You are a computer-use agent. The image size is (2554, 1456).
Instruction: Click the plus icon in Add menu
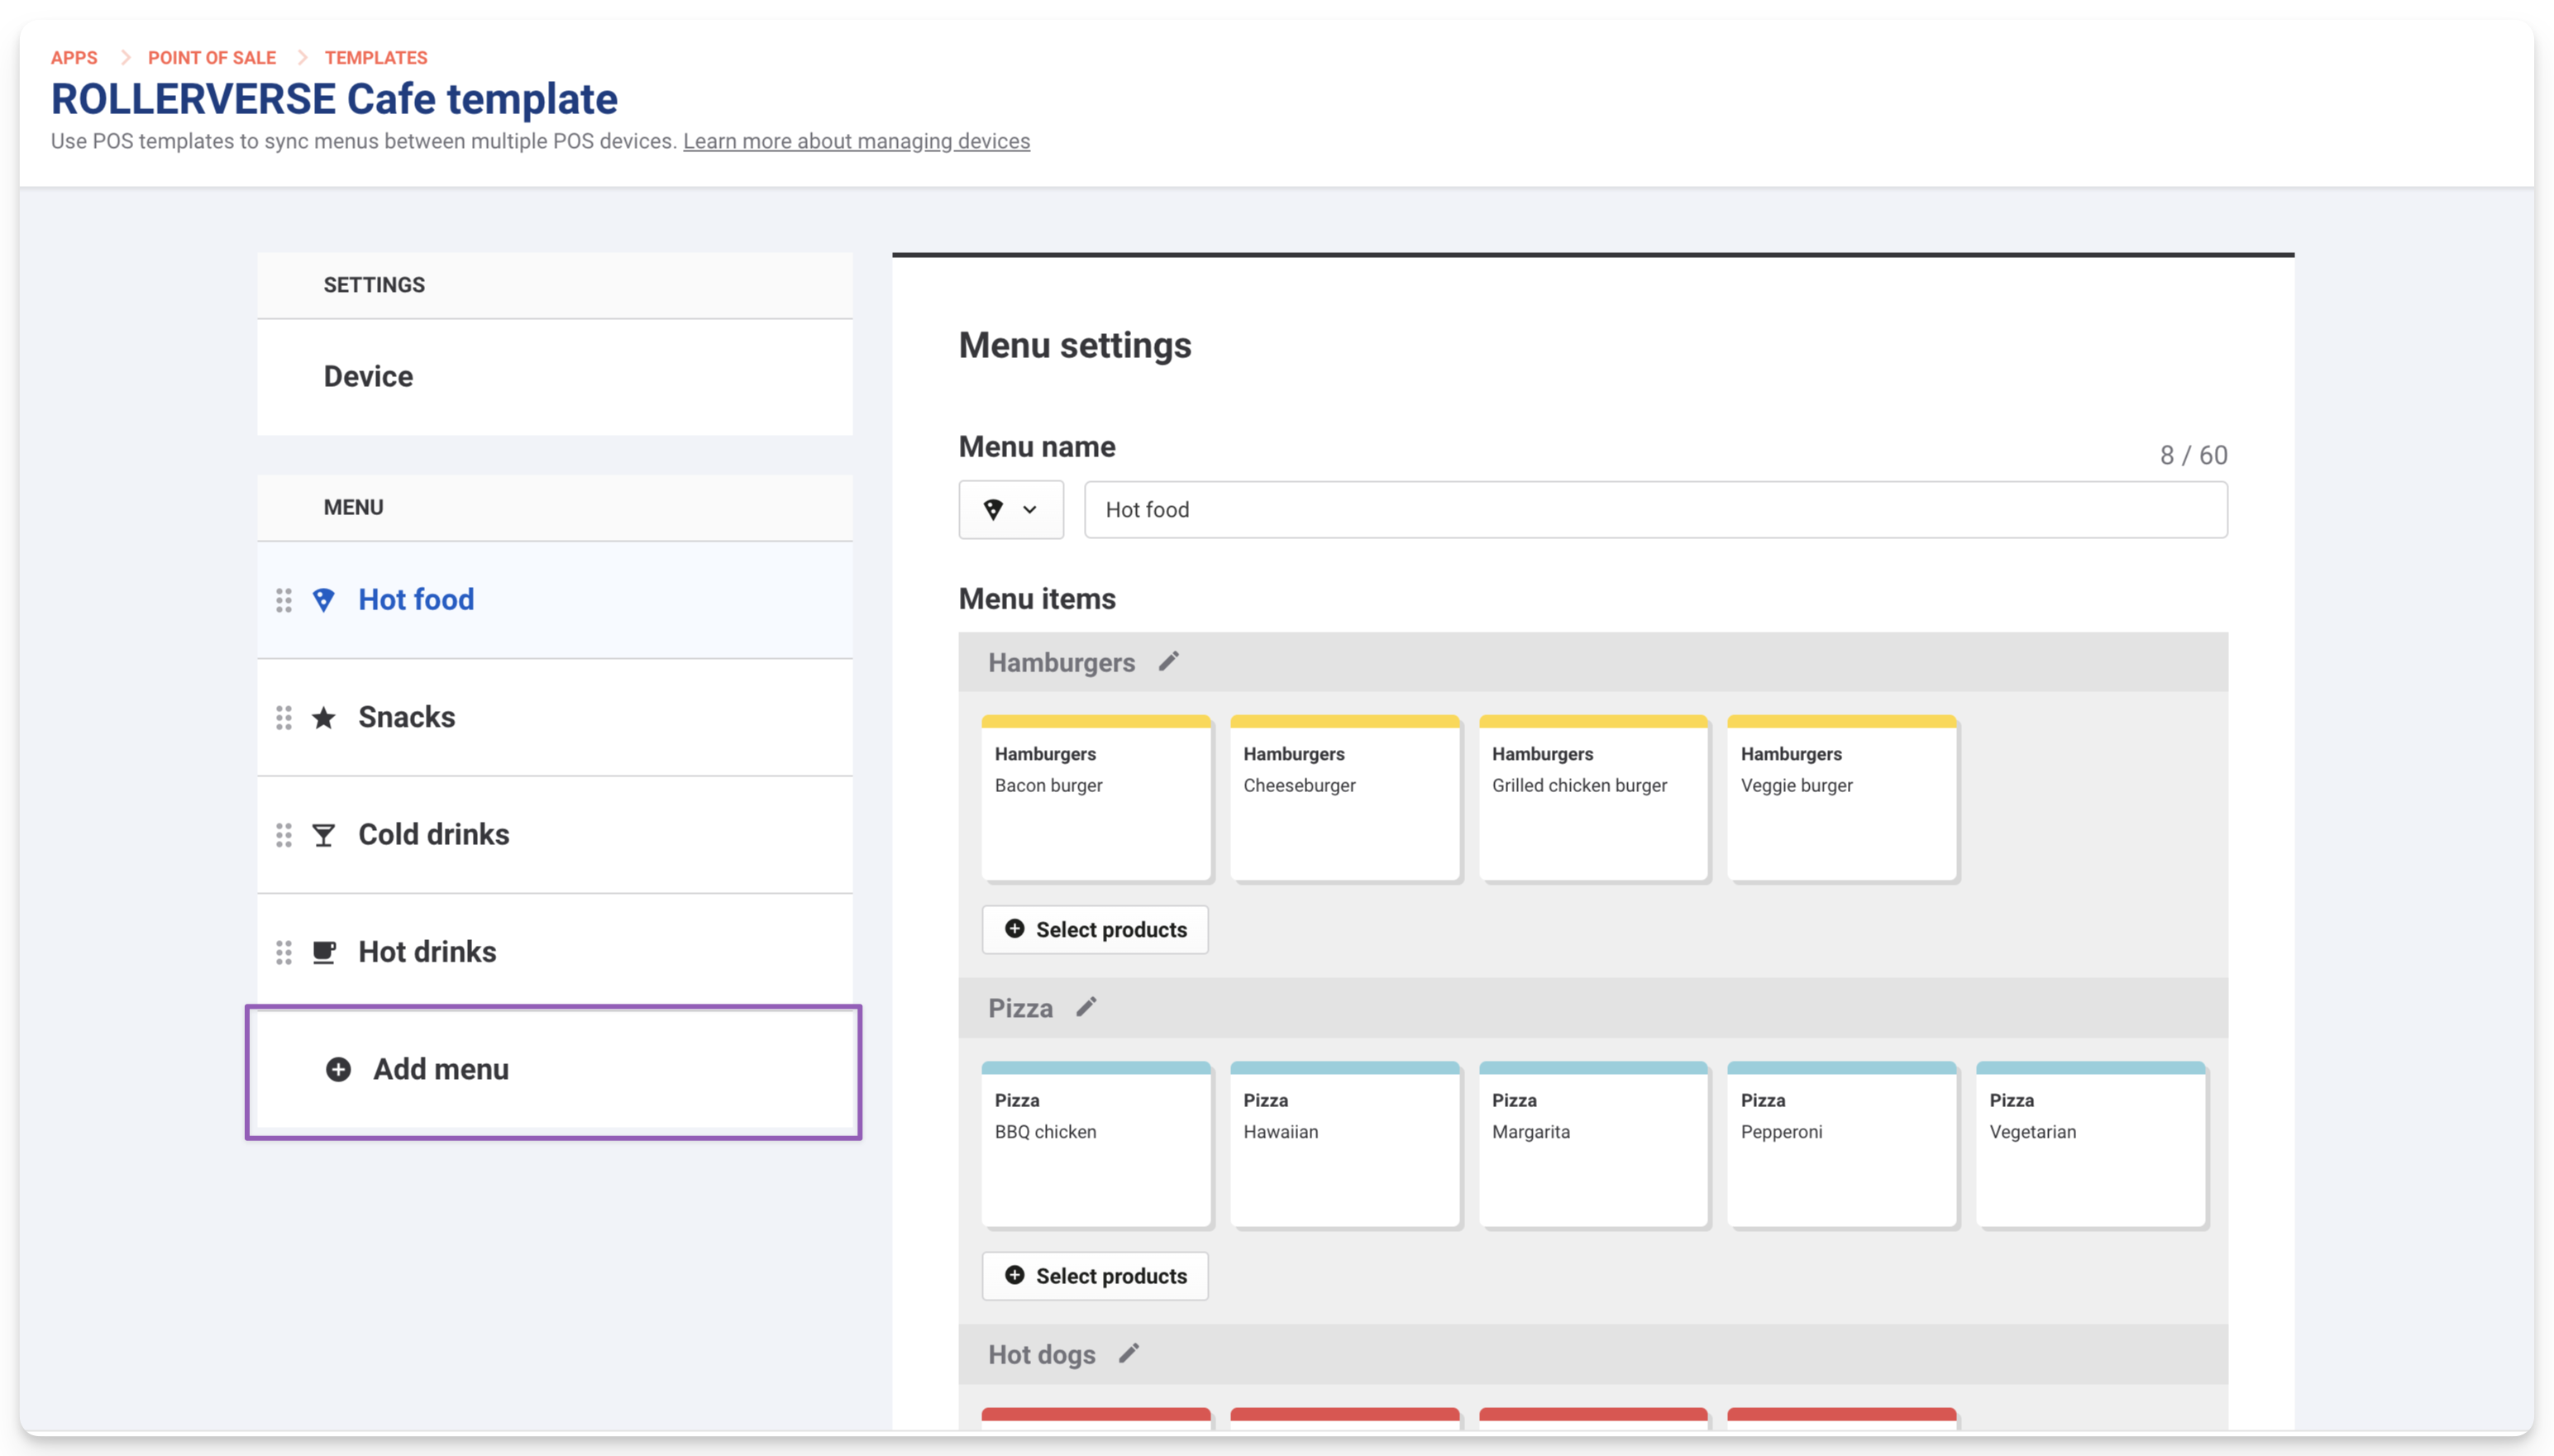pos(339,1070)
